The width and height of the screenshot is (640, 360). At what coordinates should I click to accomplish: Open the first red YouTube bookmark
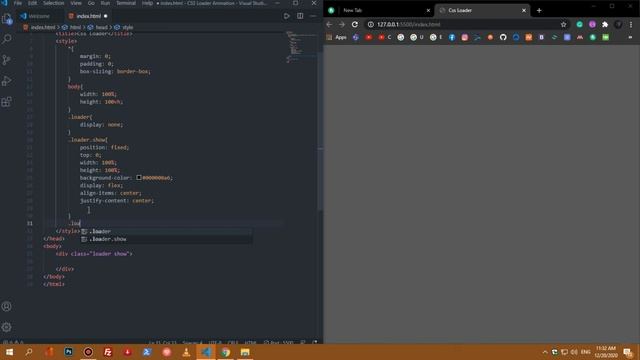(x=369, y=37)
